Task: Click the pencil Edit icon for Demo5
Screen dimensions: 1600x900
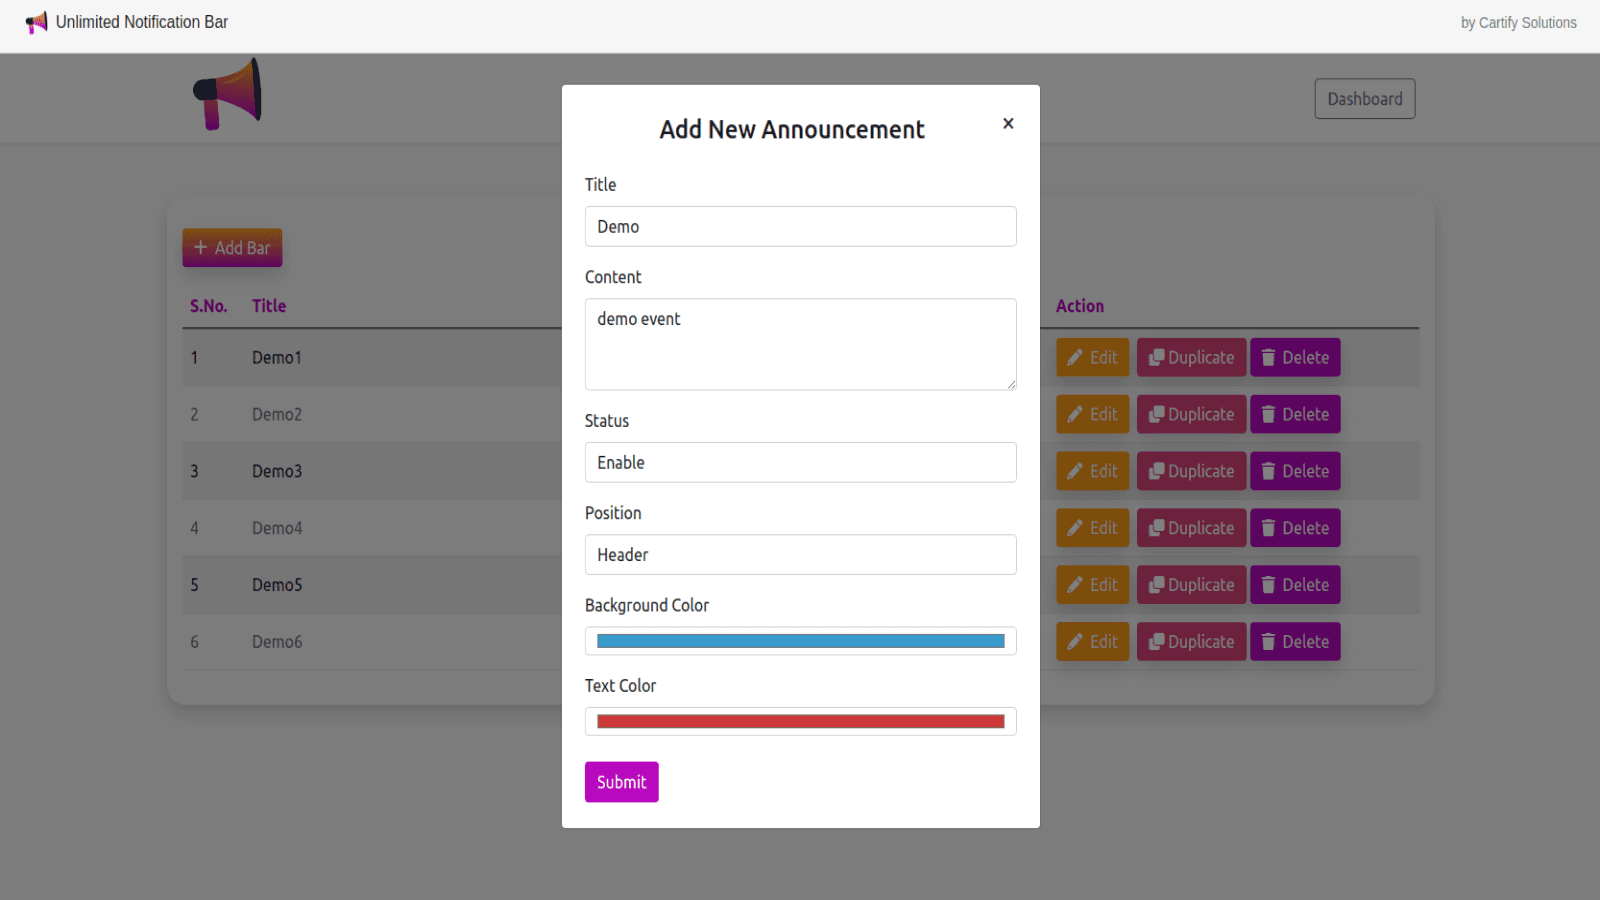Action: [1075, 585]
